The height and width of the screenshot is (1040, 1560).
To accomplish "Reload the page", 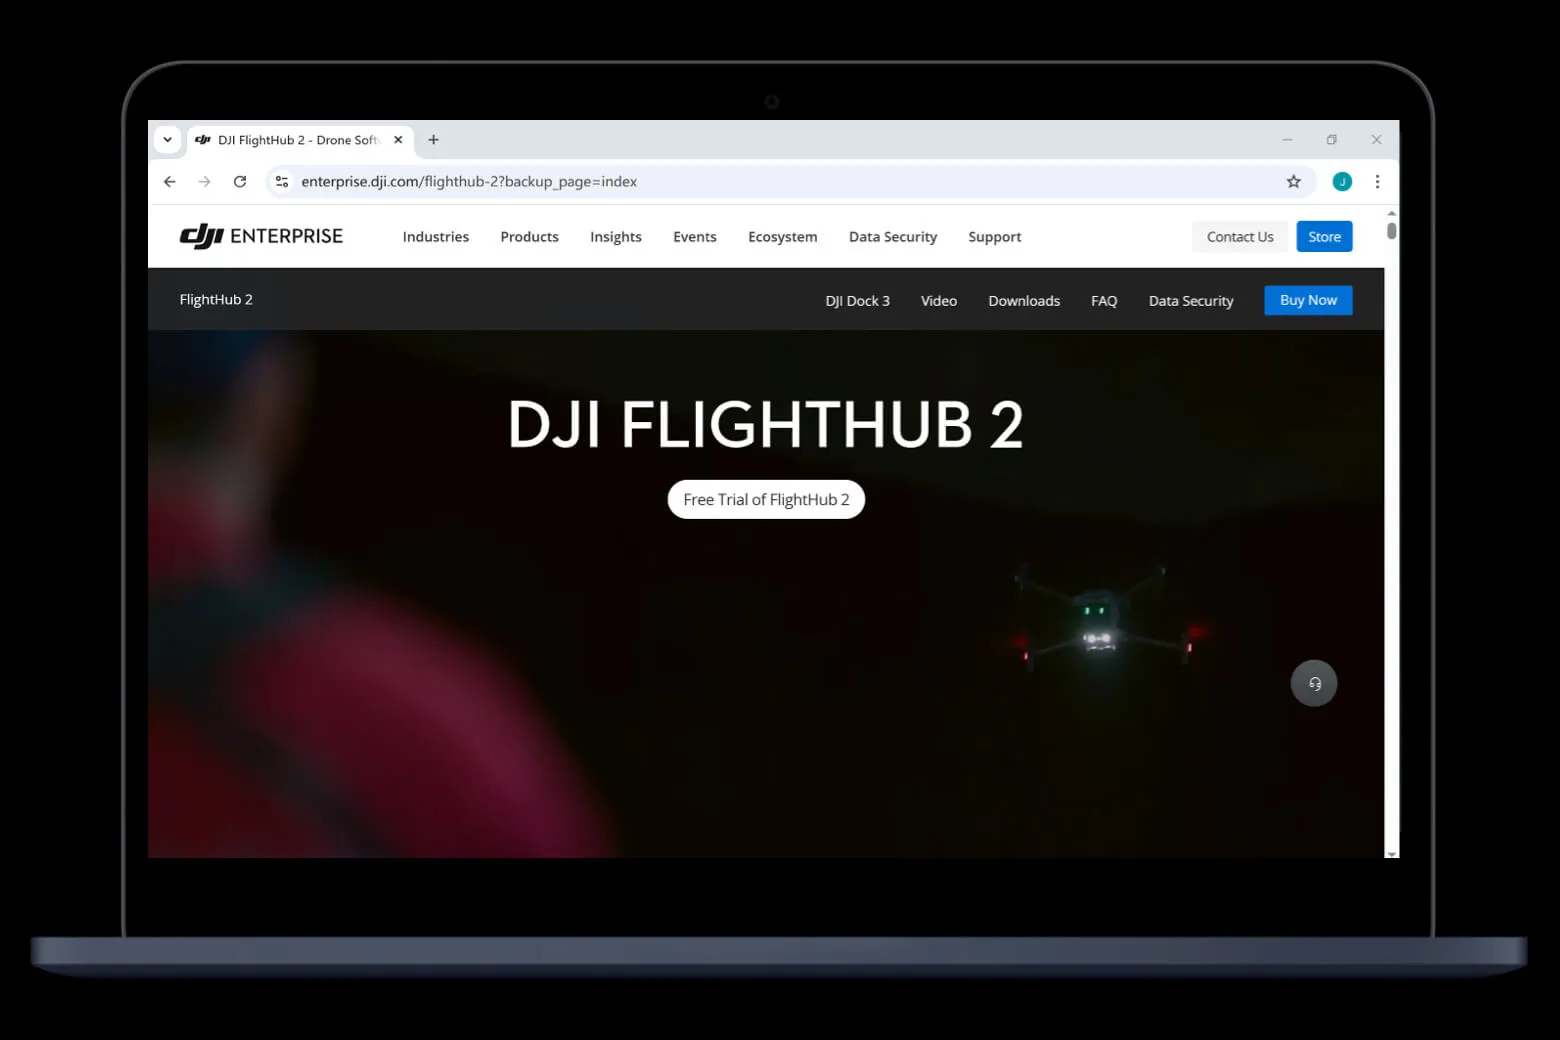I will (240, 182).
